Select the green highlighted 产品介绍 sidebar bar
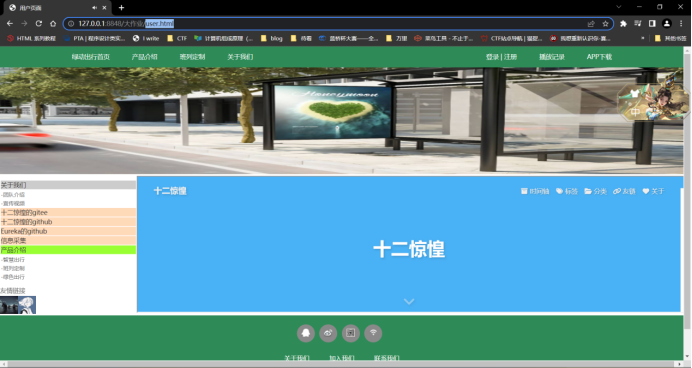 click(68, 250)
